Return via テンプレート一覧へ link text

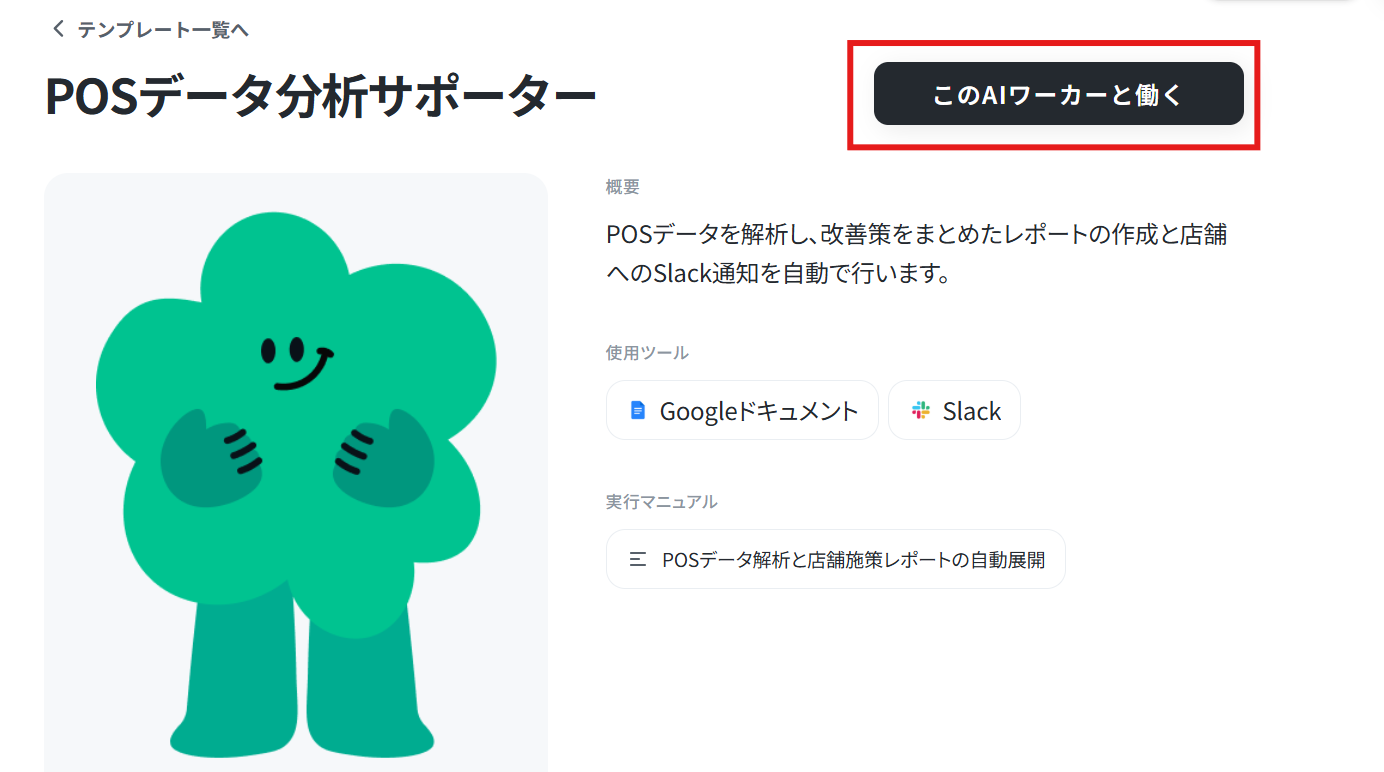(x=163, y=30)
